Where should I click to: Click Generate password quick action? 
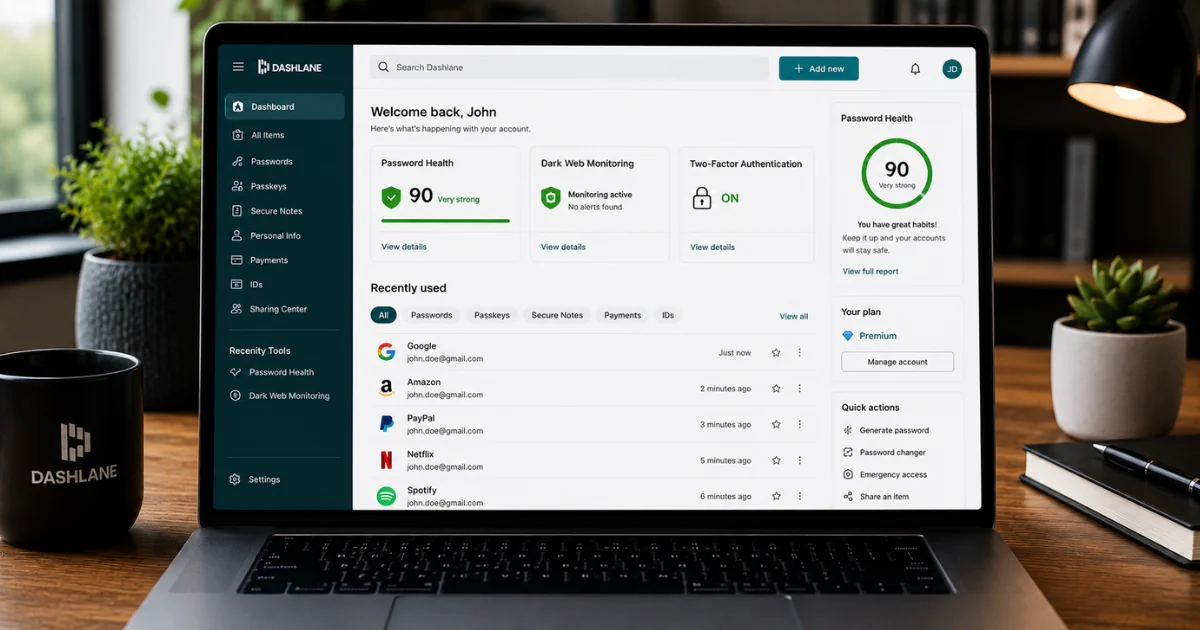click(x=886, y=430)
